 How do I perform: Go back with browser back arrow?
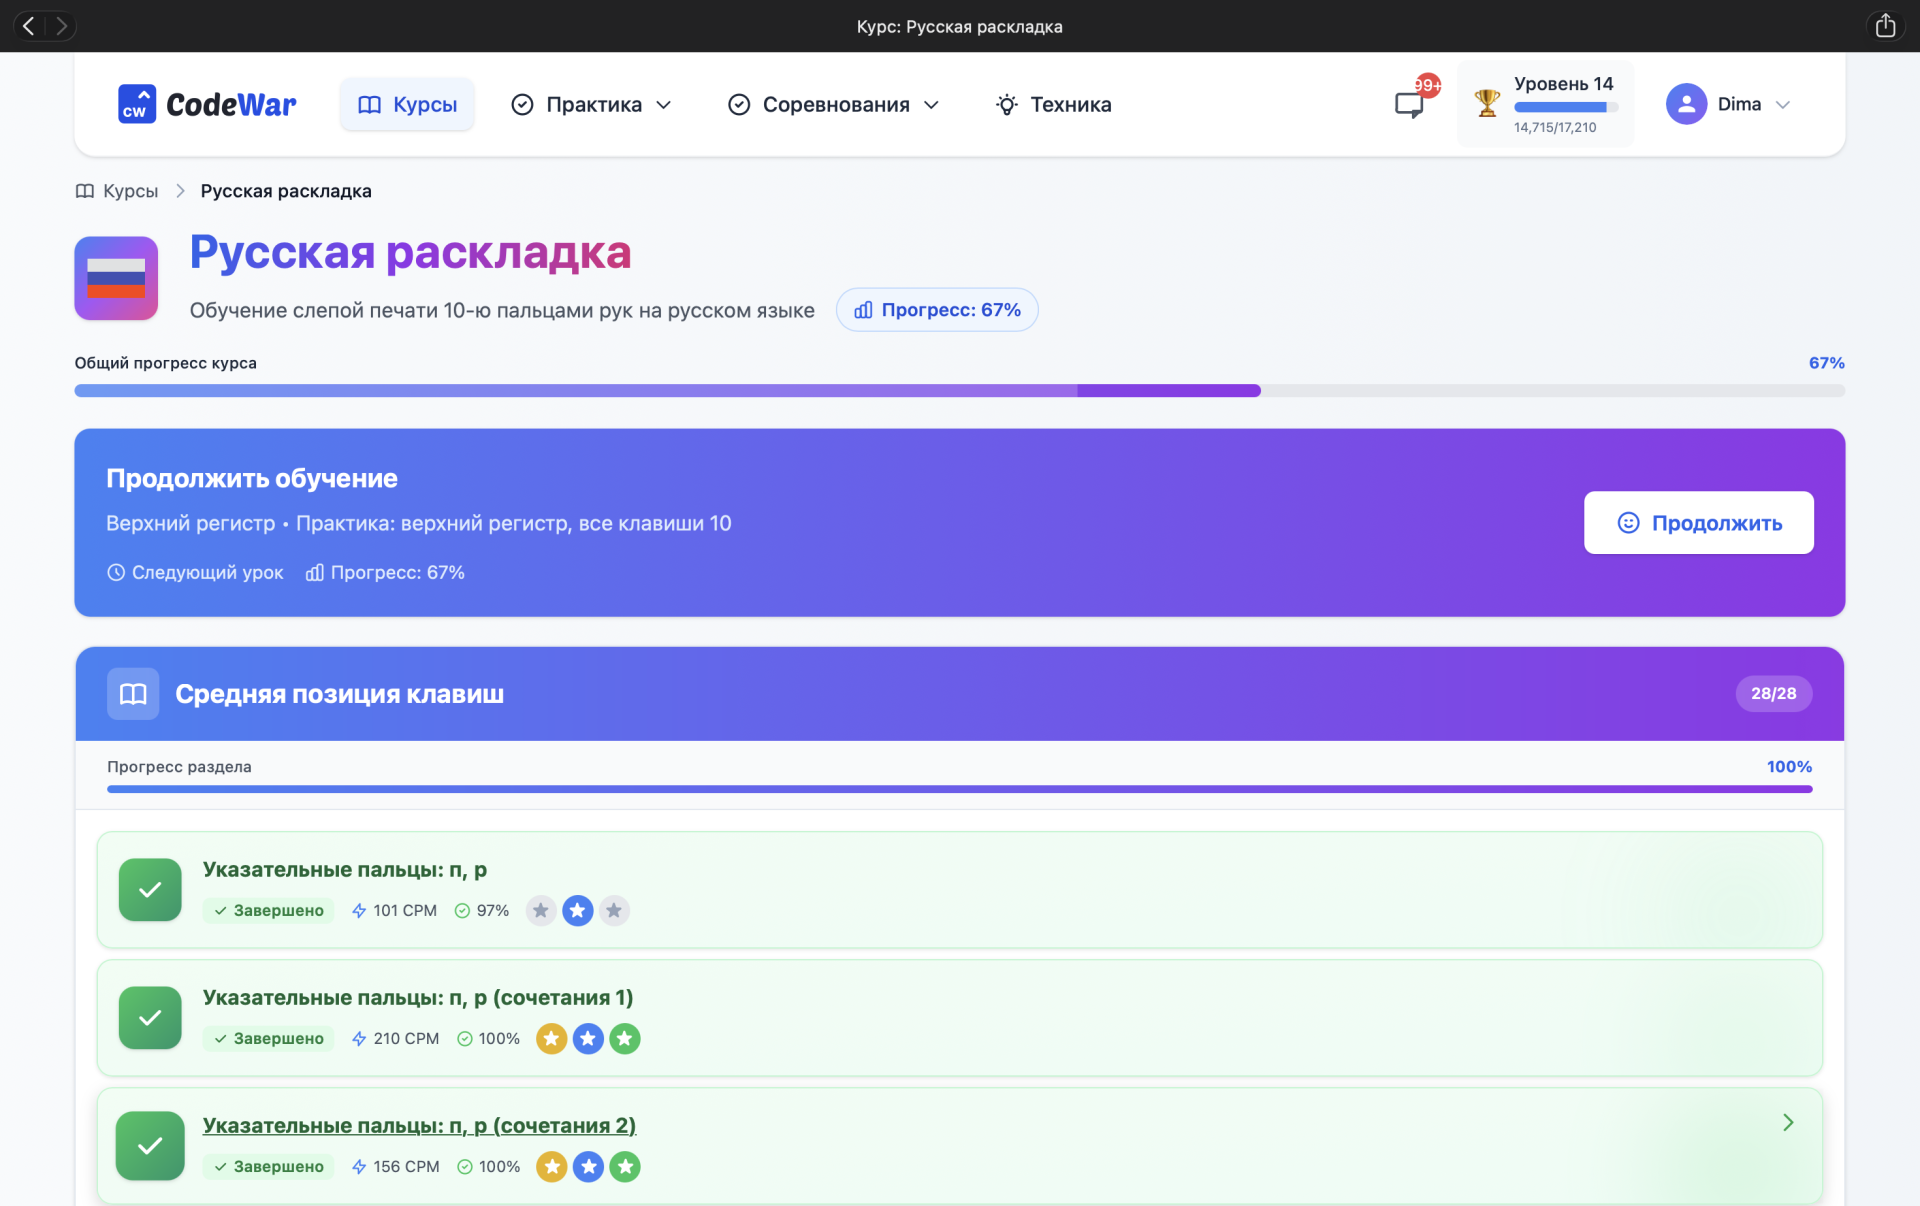[x=29, y=26]
